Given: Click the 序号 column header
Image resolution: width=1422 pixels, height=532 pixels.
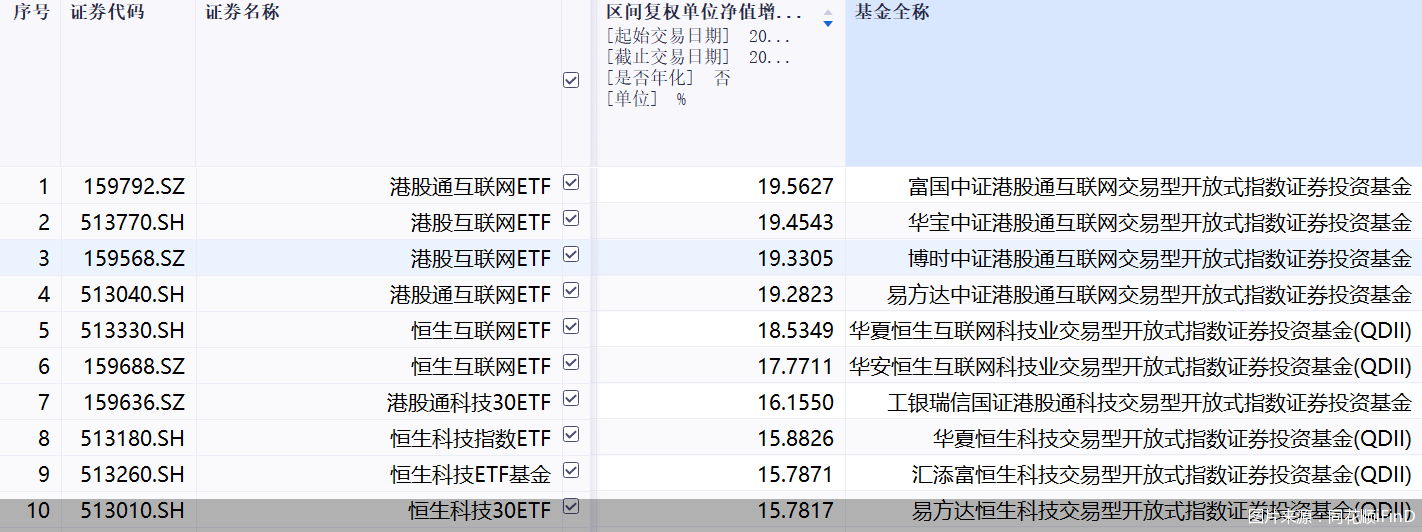Looking at the screenshot, I should click(x=30, y=13).
